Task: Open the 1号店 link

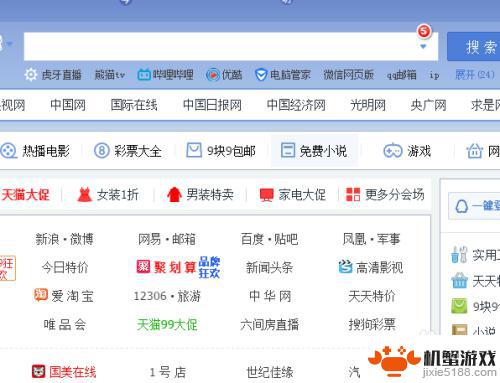Action: click(x=168, y=372)
